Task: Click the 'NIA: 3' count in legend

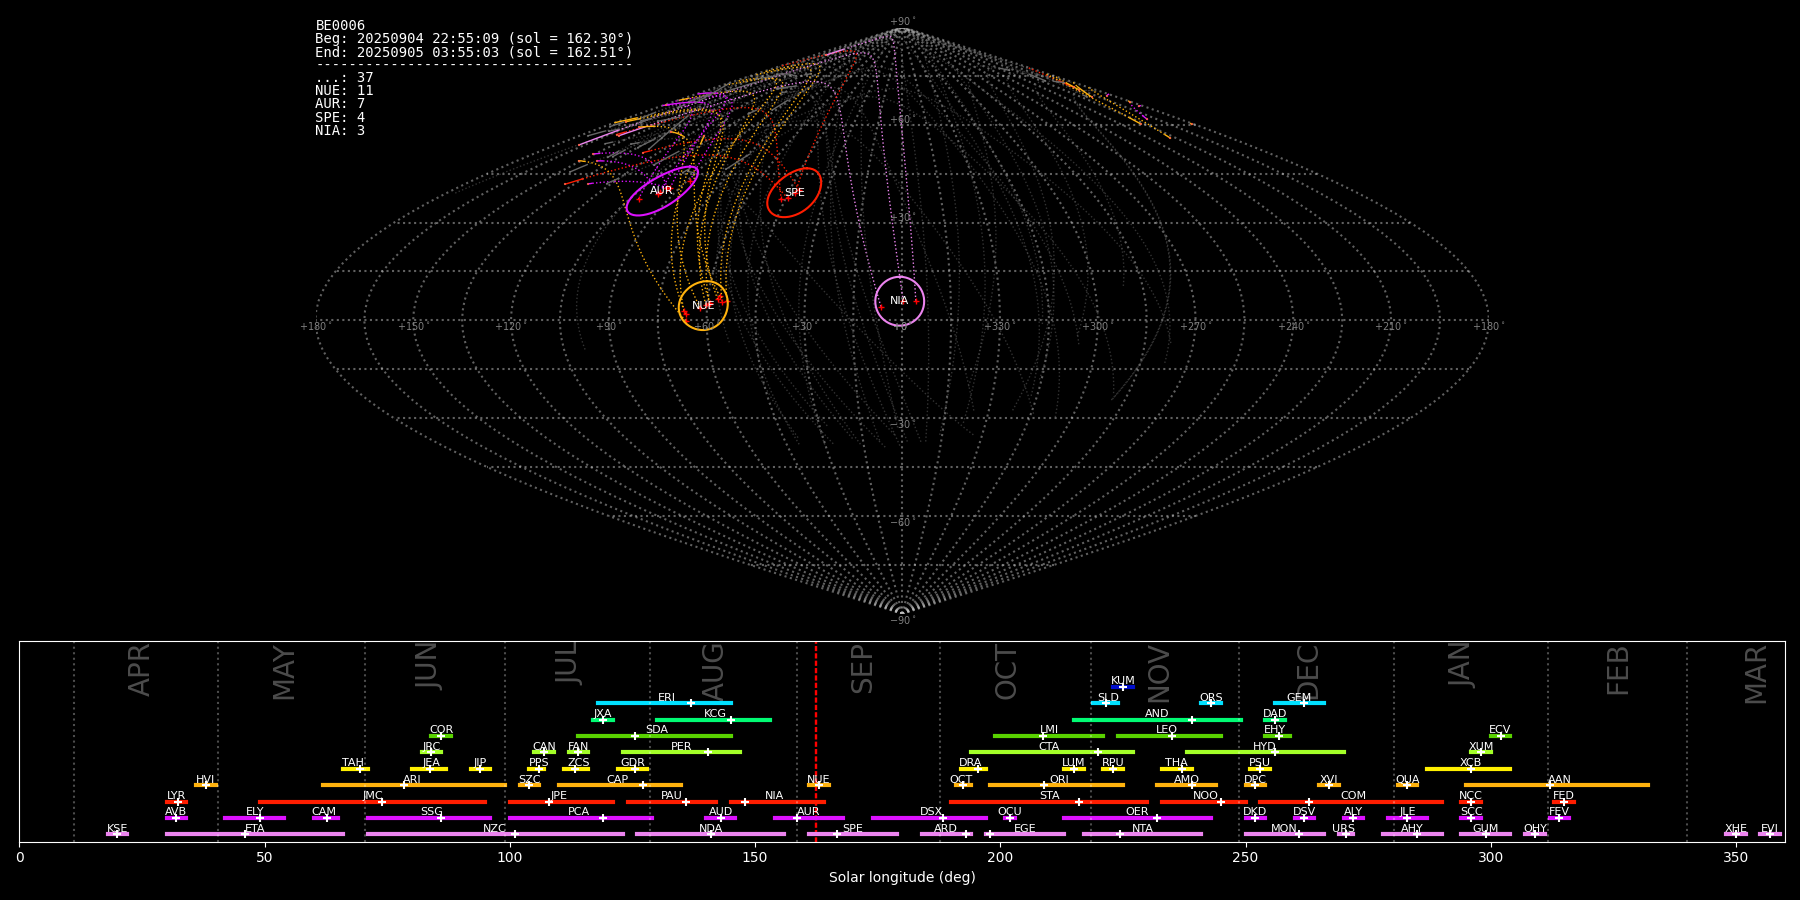Action: 340,131
